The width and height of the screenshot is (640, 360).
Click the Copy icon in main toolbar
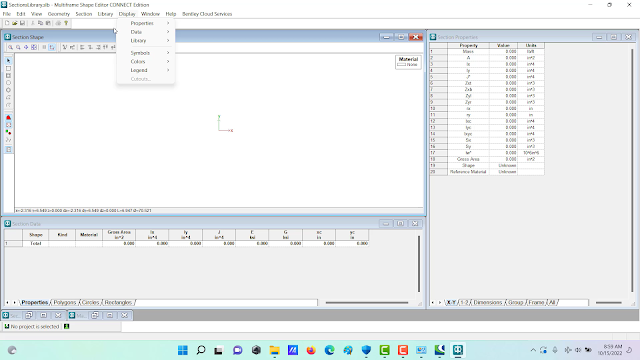click(40, 23)
